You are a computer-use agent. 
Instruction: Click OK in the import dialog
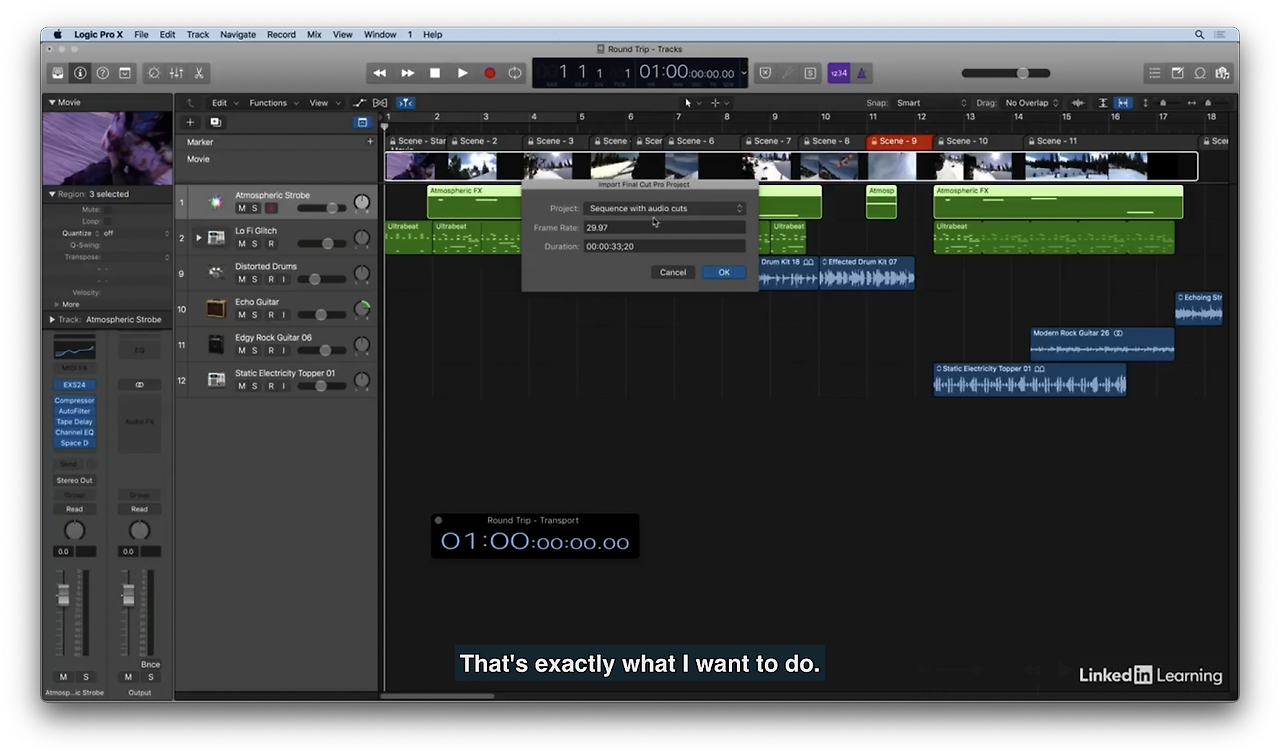point(724,272)
